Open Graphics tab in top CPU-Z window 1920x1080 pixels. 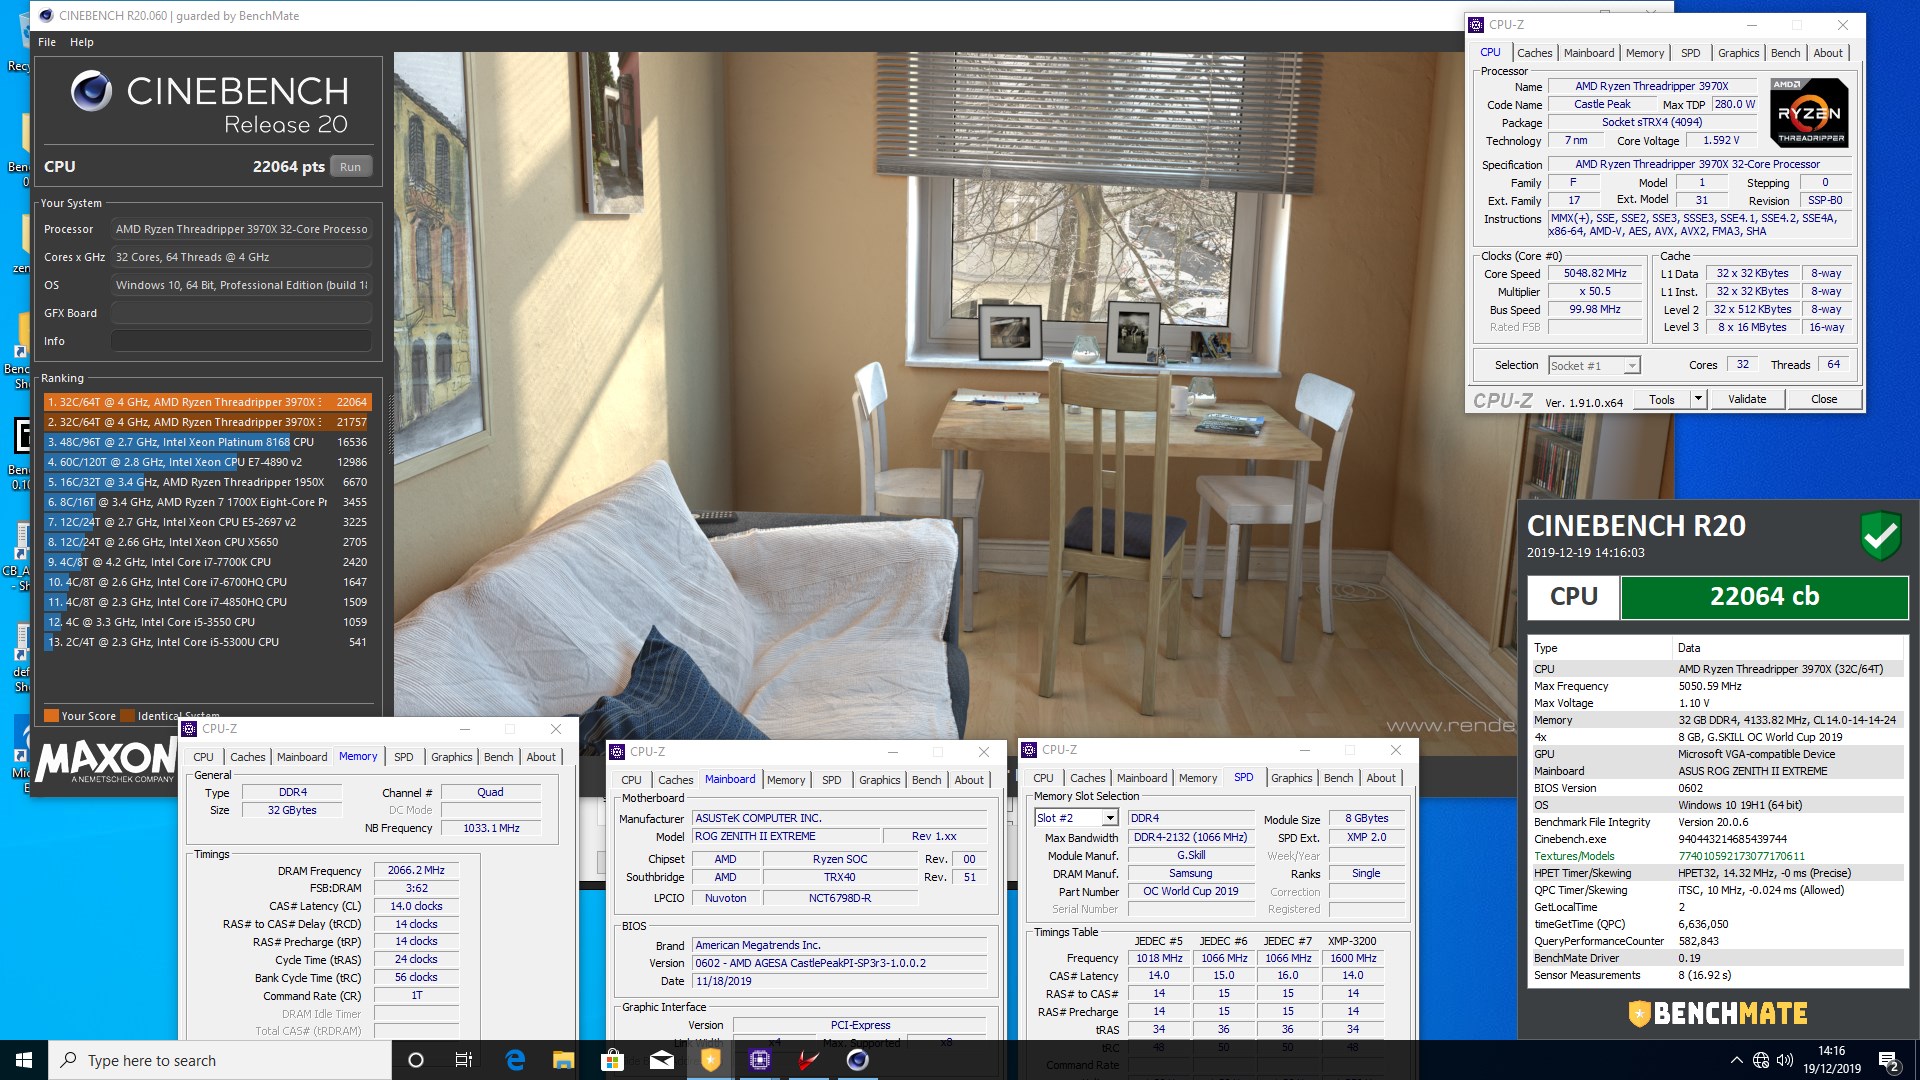point(1738,53)
